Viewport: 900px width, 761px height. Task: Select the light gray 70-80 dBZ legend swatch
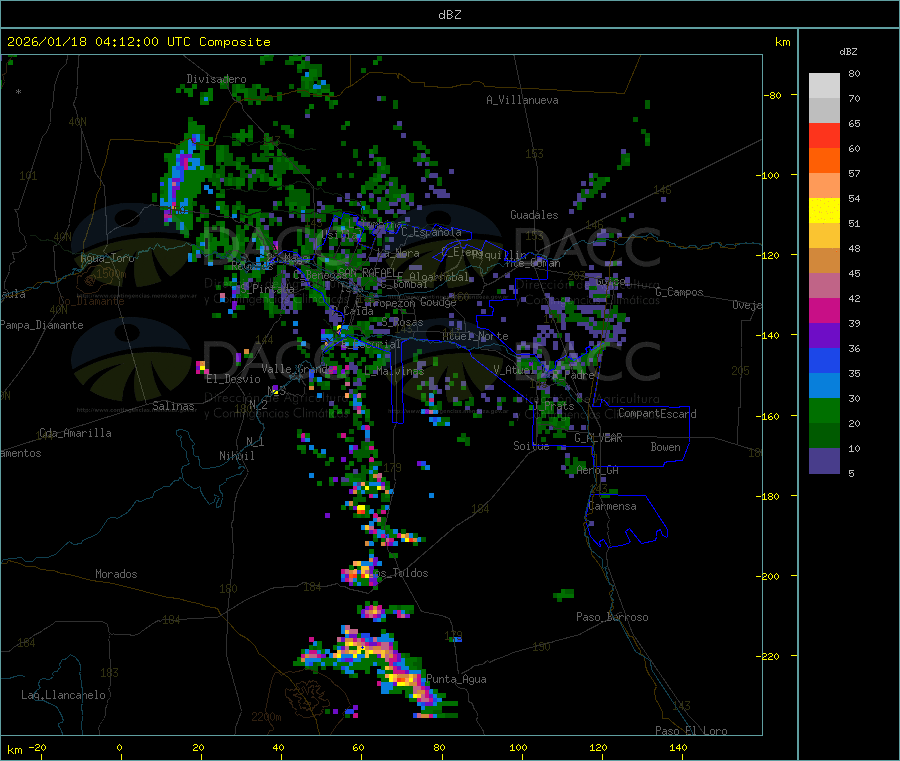(x=824, y=86)
